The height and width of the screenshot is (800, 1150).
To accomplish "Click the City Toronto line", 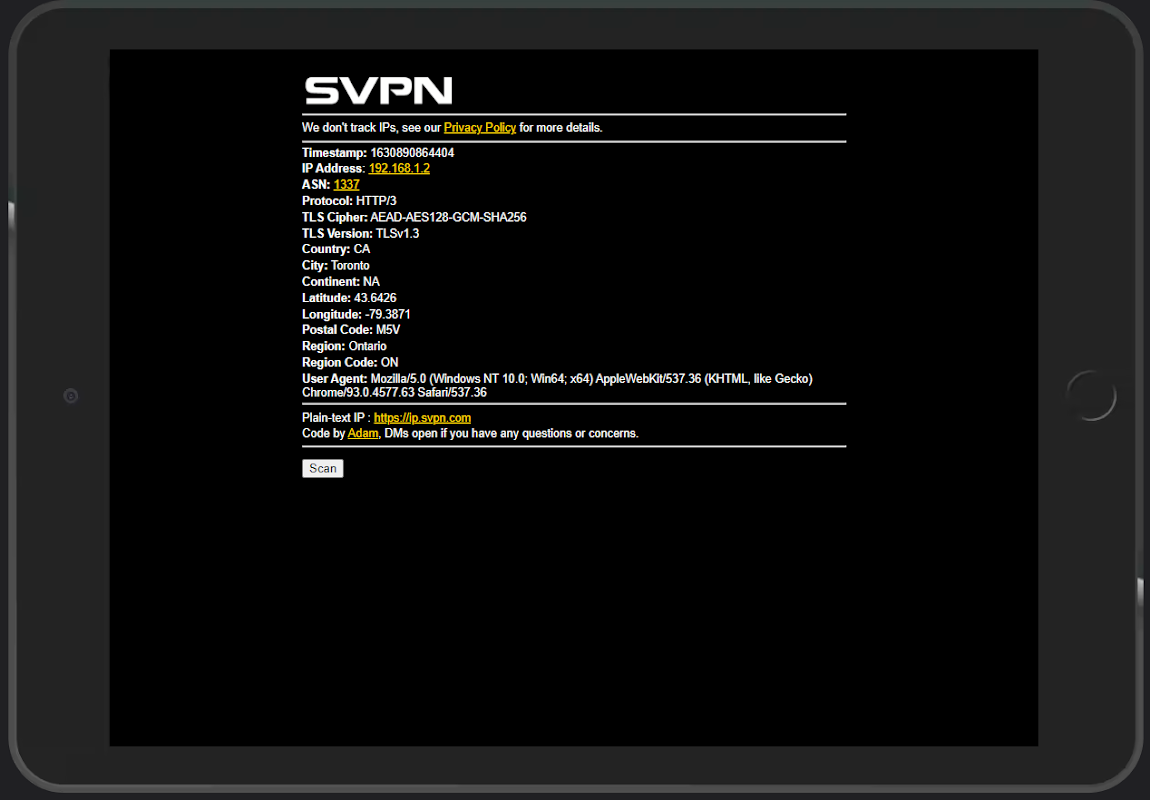I will click(336, 265).
